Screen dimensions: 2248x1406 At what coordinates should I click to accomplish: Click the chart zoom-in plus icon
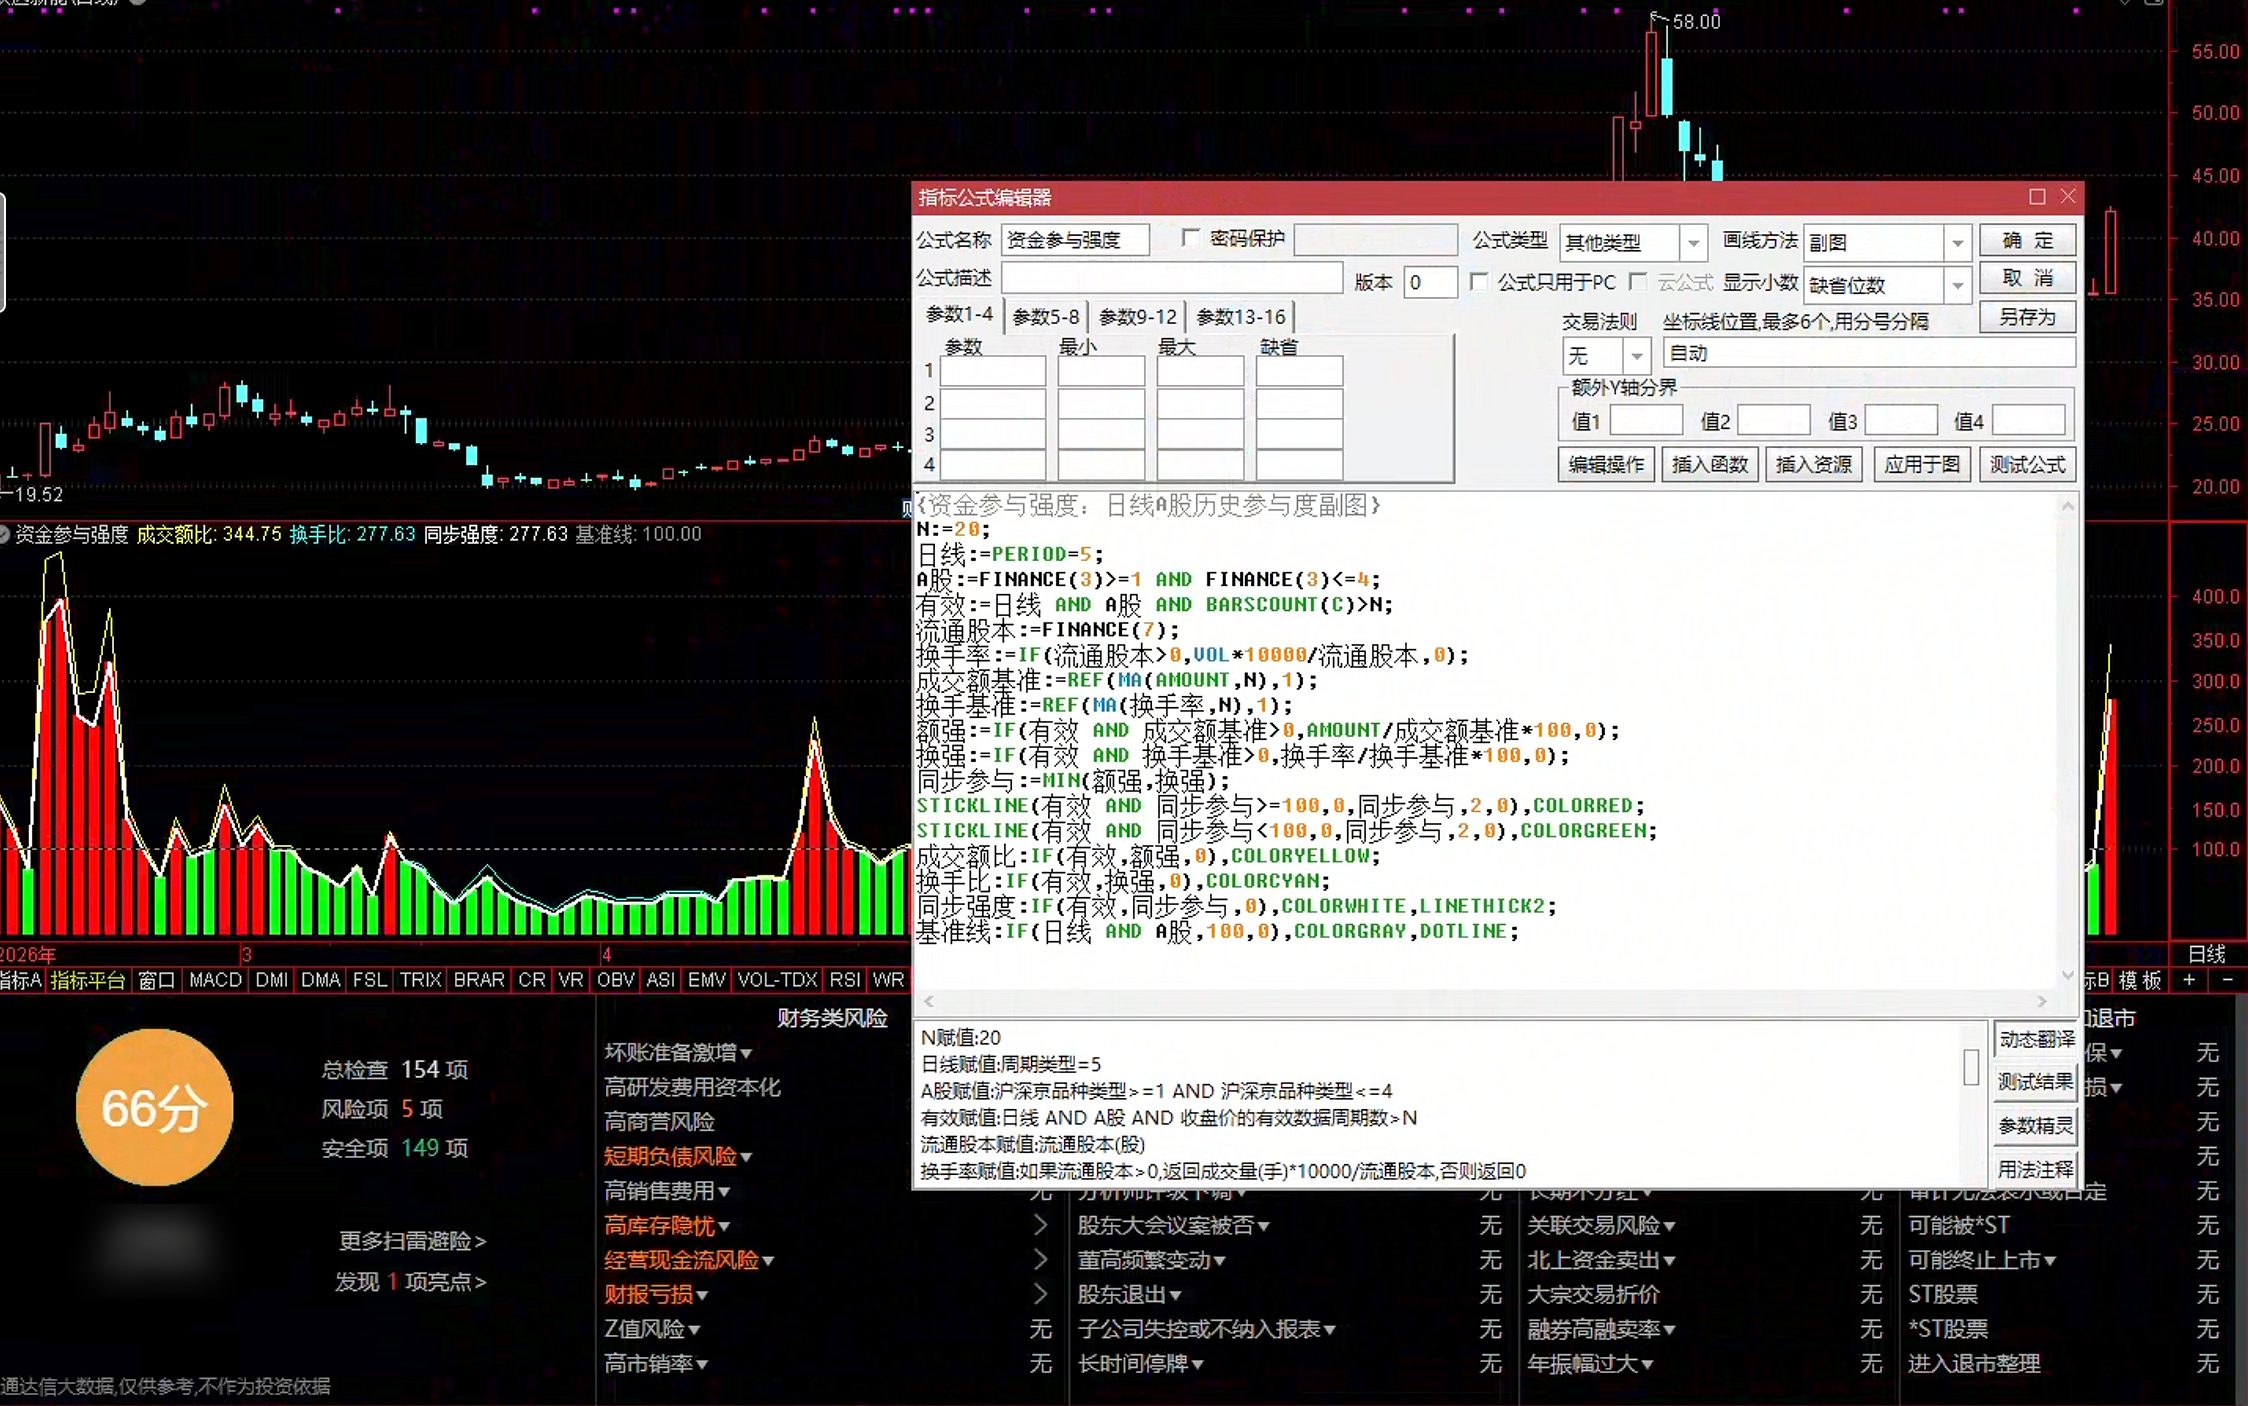click(x=2189, y=981)
